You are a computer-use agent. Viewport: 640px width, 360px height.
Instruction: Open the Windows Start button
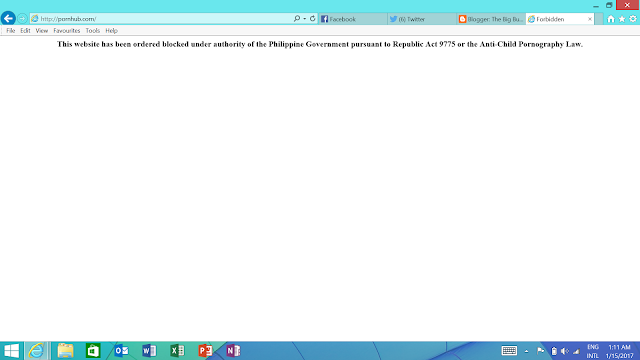tap(11, 351)
